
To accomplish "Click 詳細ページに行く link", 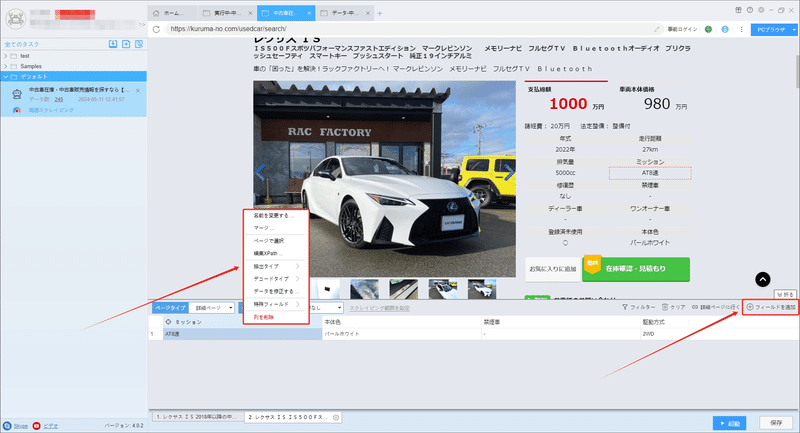I will point(715,307).
